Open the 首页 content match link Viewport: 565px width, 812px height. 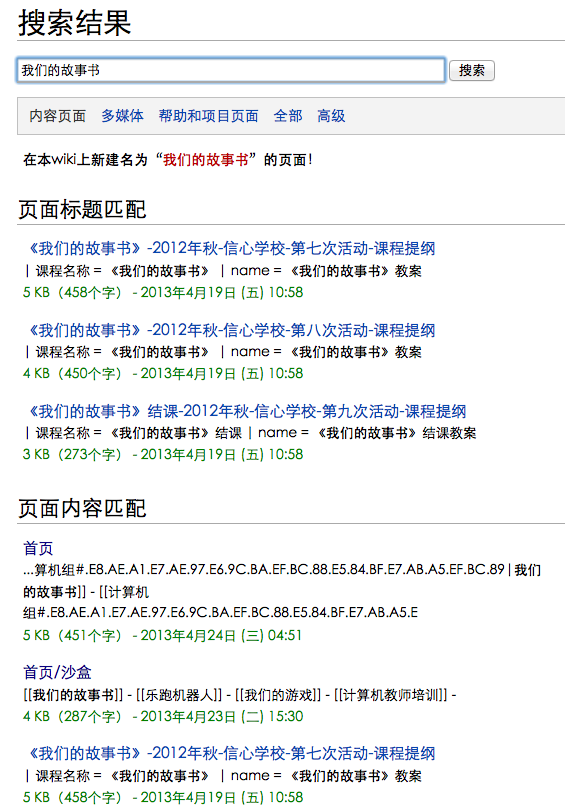[38, 548]
